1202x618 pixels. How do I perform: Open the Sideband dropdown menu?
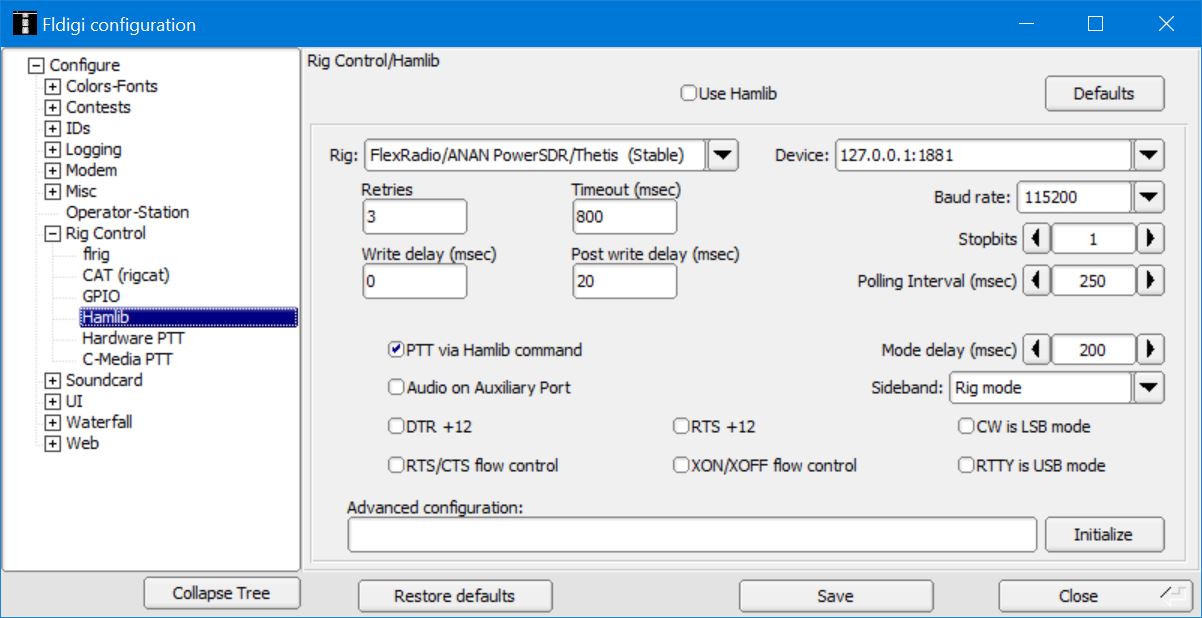(1149, 387)
